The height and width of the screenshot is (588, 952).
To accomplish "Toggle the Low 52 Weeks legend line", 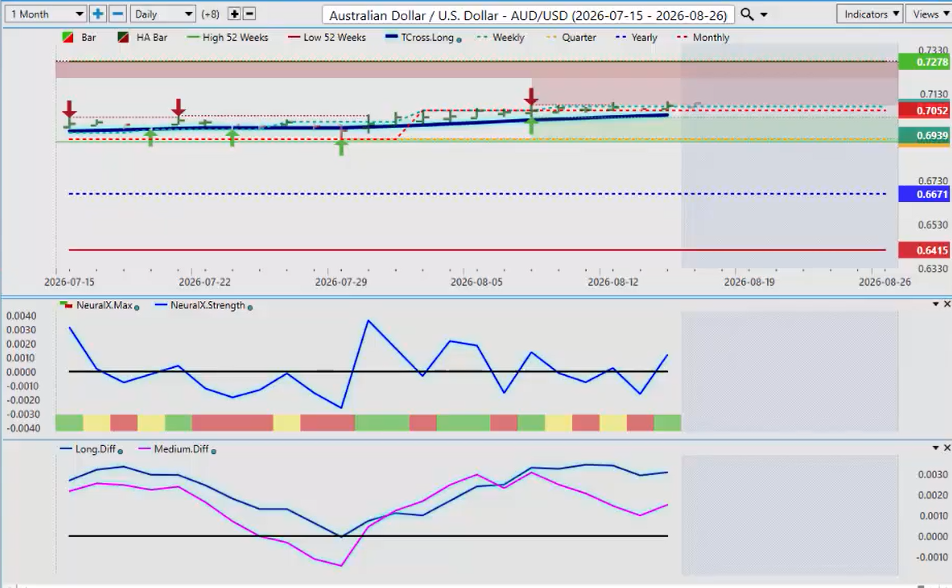I will 327,38.
